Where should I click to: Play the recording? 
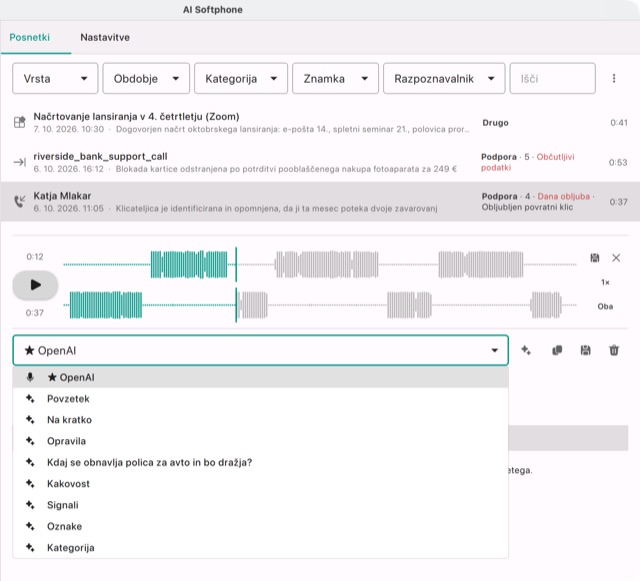36,285
